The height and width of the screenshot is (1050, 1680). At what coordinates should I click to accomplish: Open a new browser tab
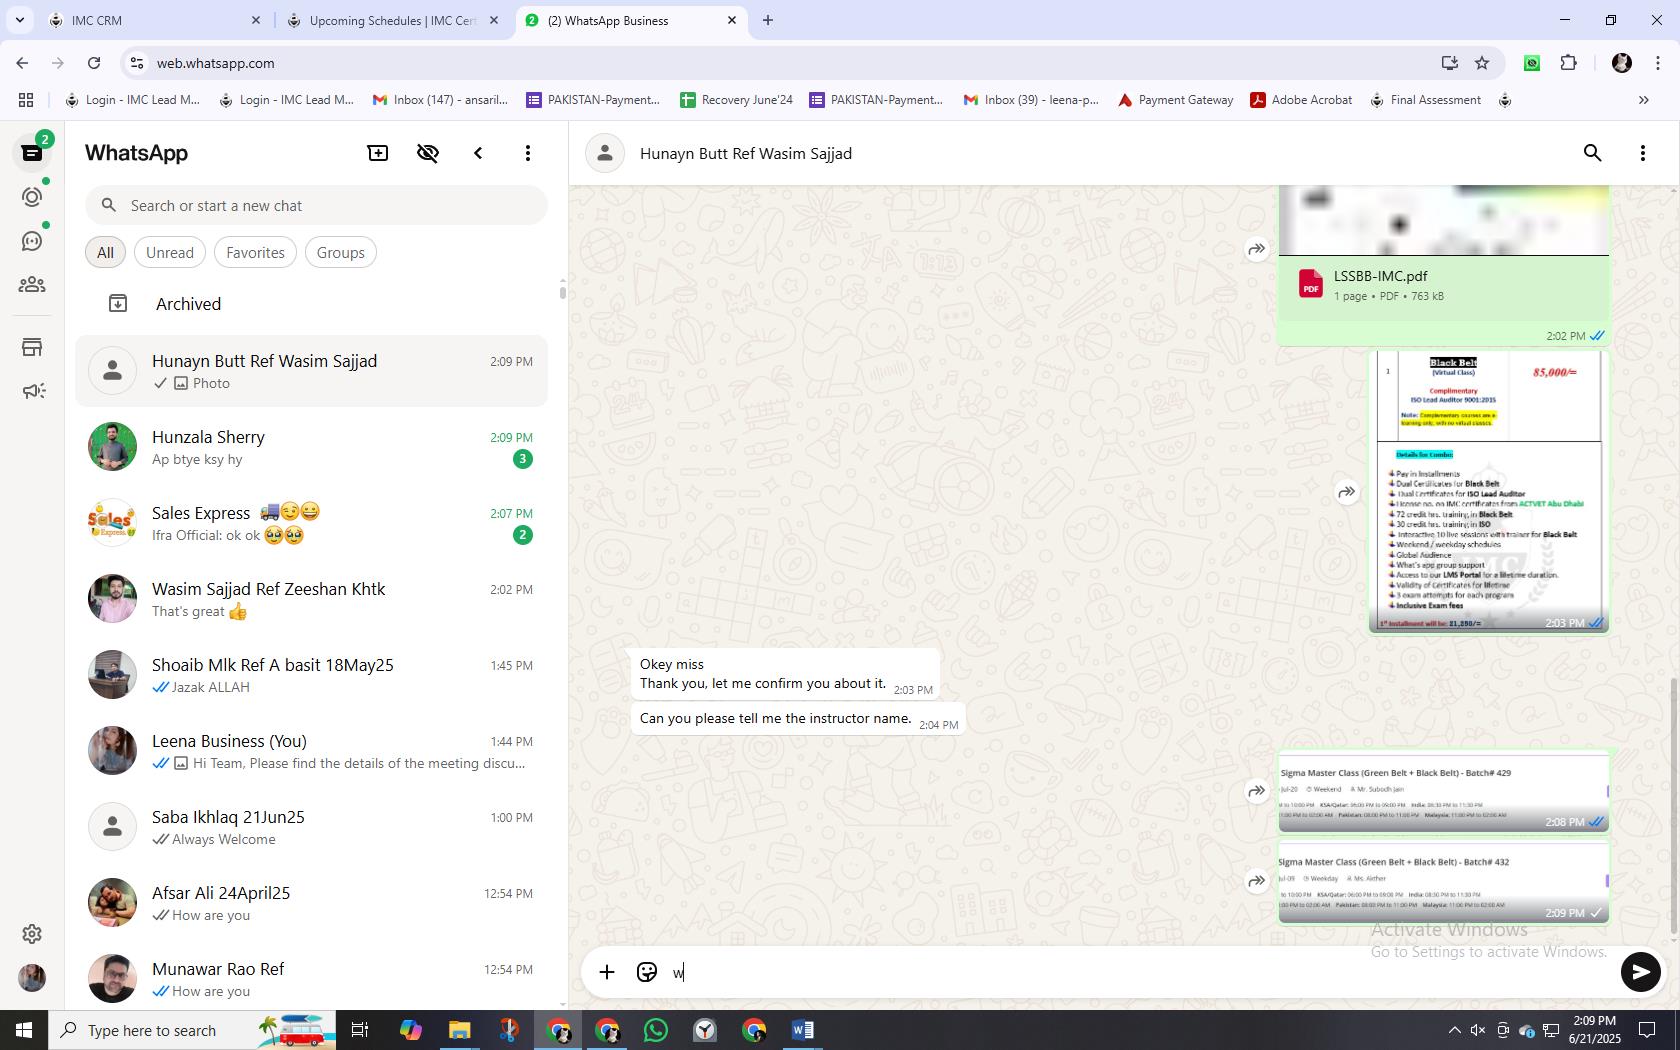[x=768, y=20]
